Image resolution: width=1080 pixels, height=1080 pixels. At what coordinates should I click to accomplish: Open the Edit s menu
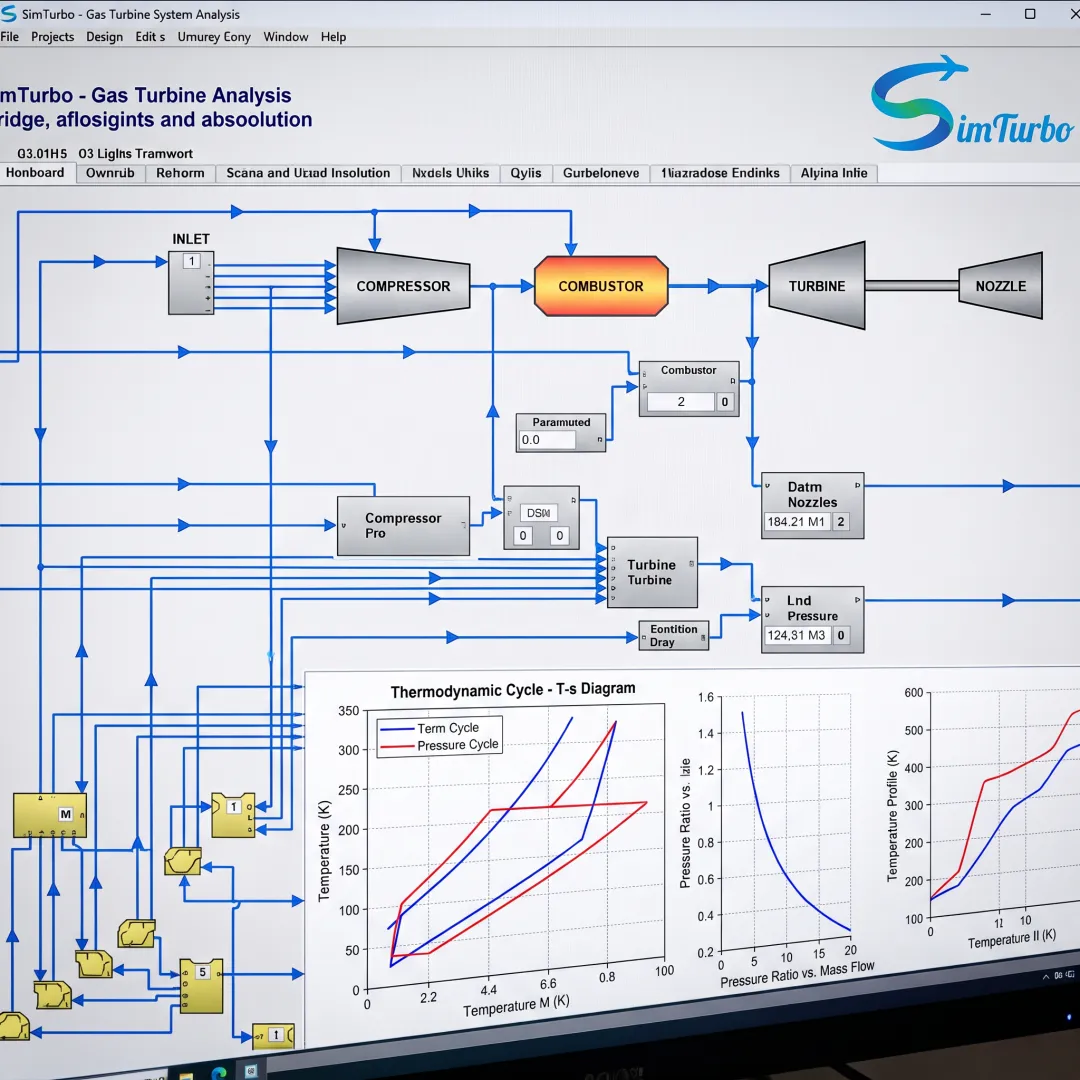coord(149,37)
